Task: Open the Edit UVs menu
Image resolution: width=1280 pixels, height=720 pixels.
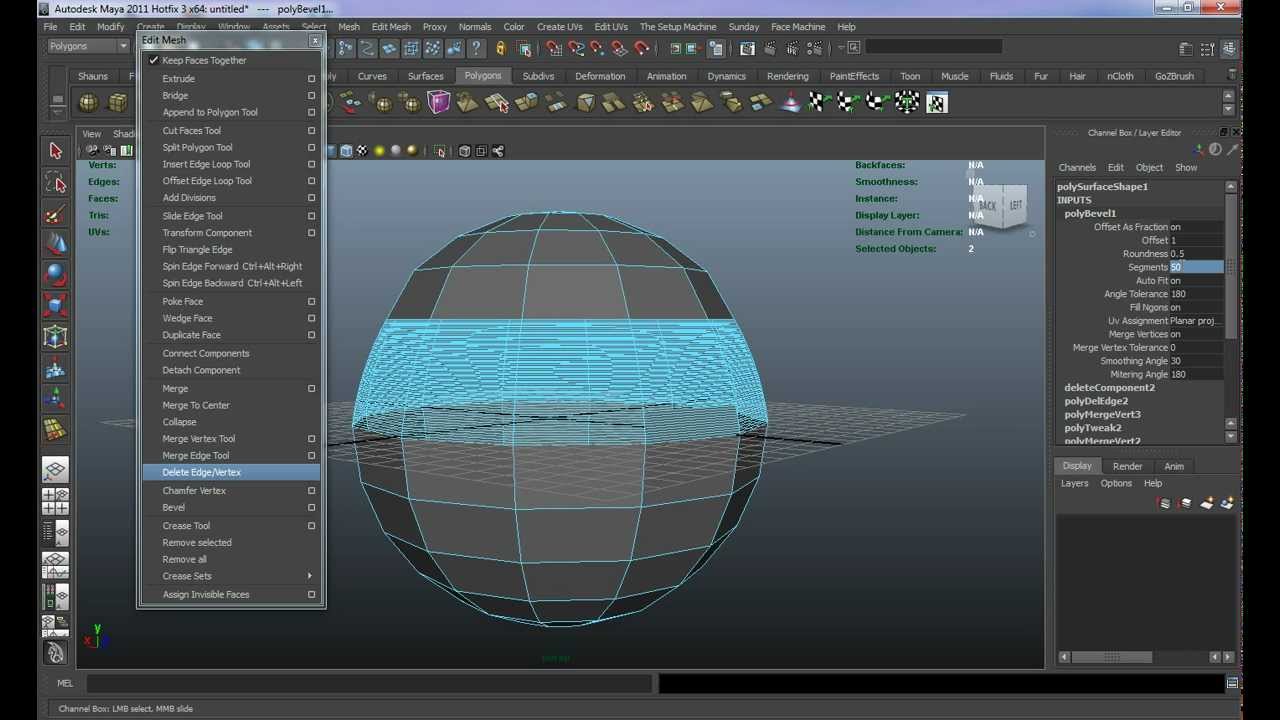Action: [x=611, y=27]
